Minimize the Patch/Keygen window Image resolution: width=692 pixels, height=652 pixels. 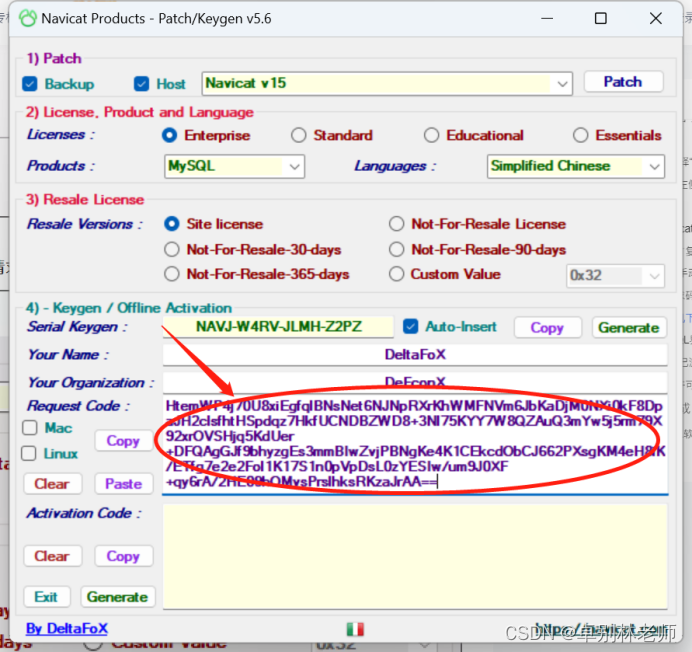[547, 19]
